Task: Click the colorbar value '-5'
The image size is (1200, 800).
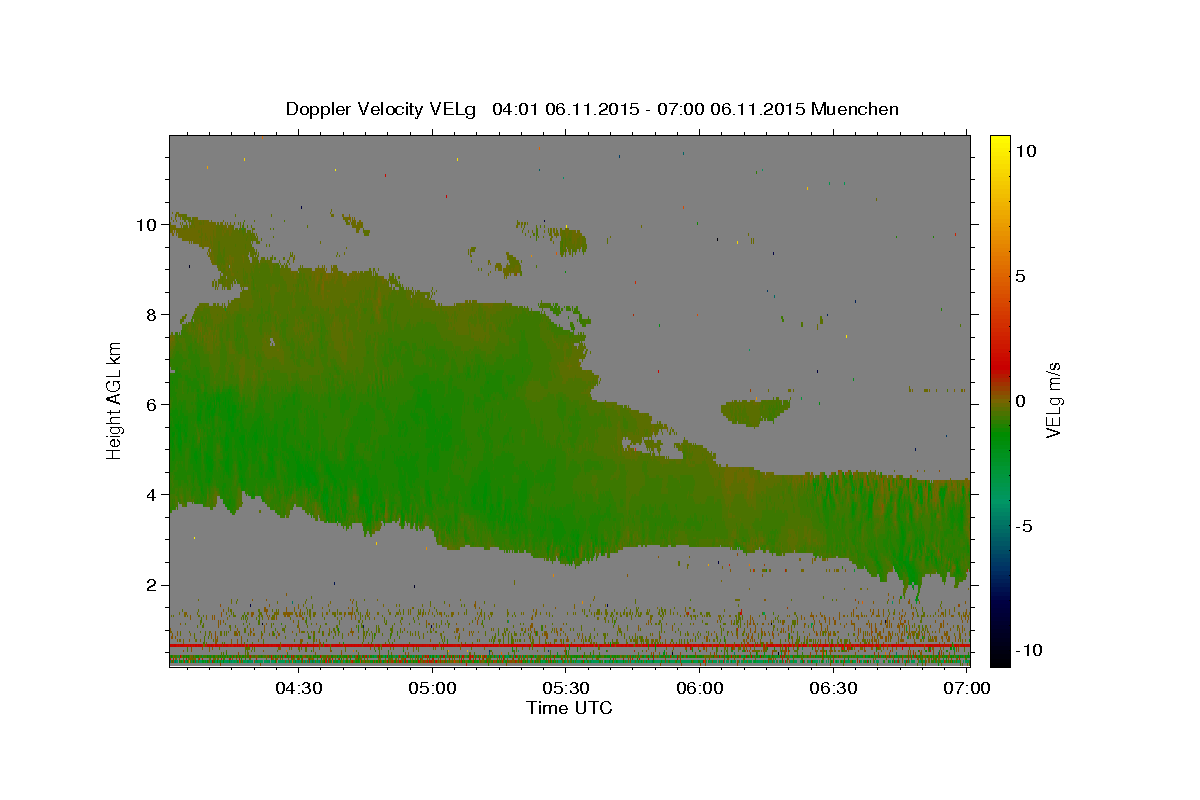Action: pos(1023,526)
